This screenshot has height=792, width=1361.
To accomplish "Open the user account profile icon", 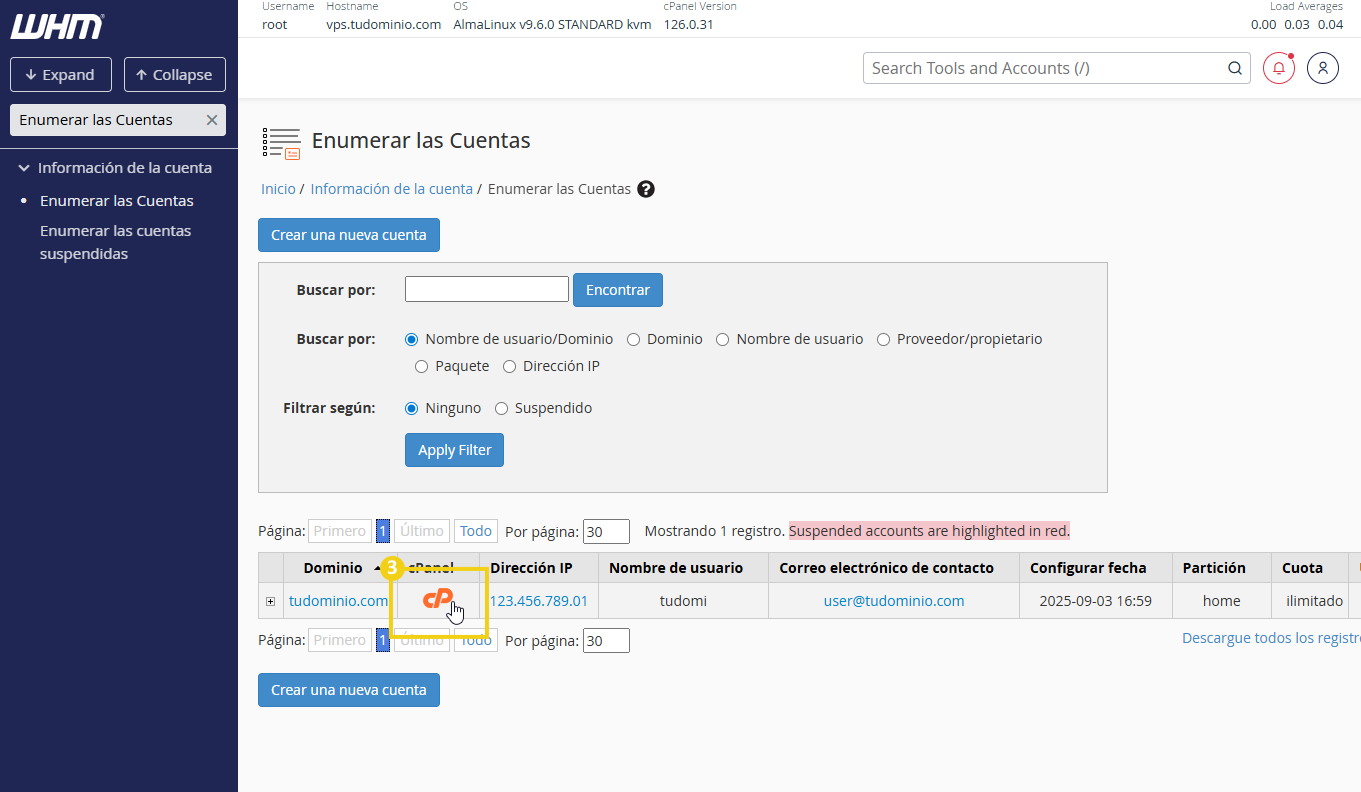I will tap(1322, 68).
